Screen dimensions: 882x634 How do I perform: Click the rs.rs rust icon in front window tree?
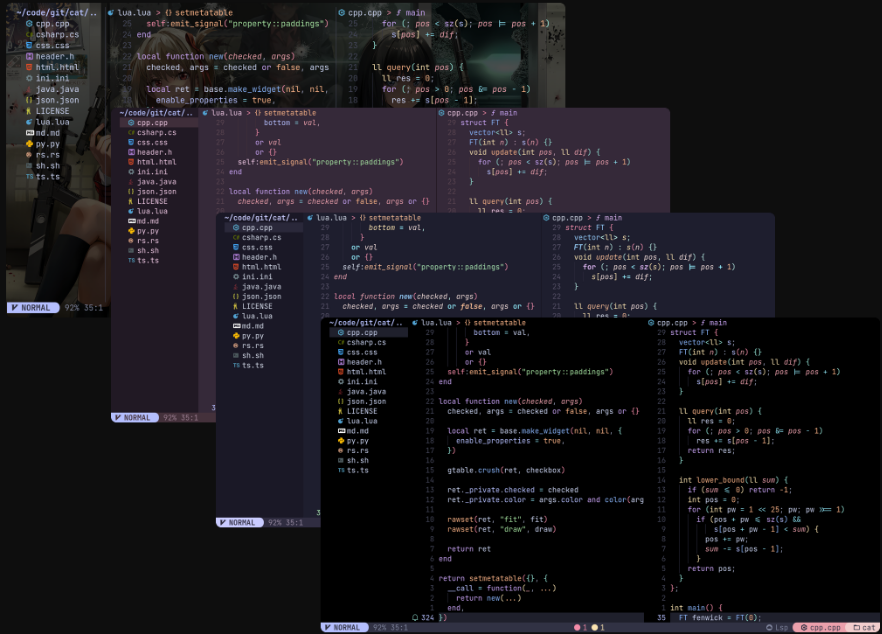point(341,451)
